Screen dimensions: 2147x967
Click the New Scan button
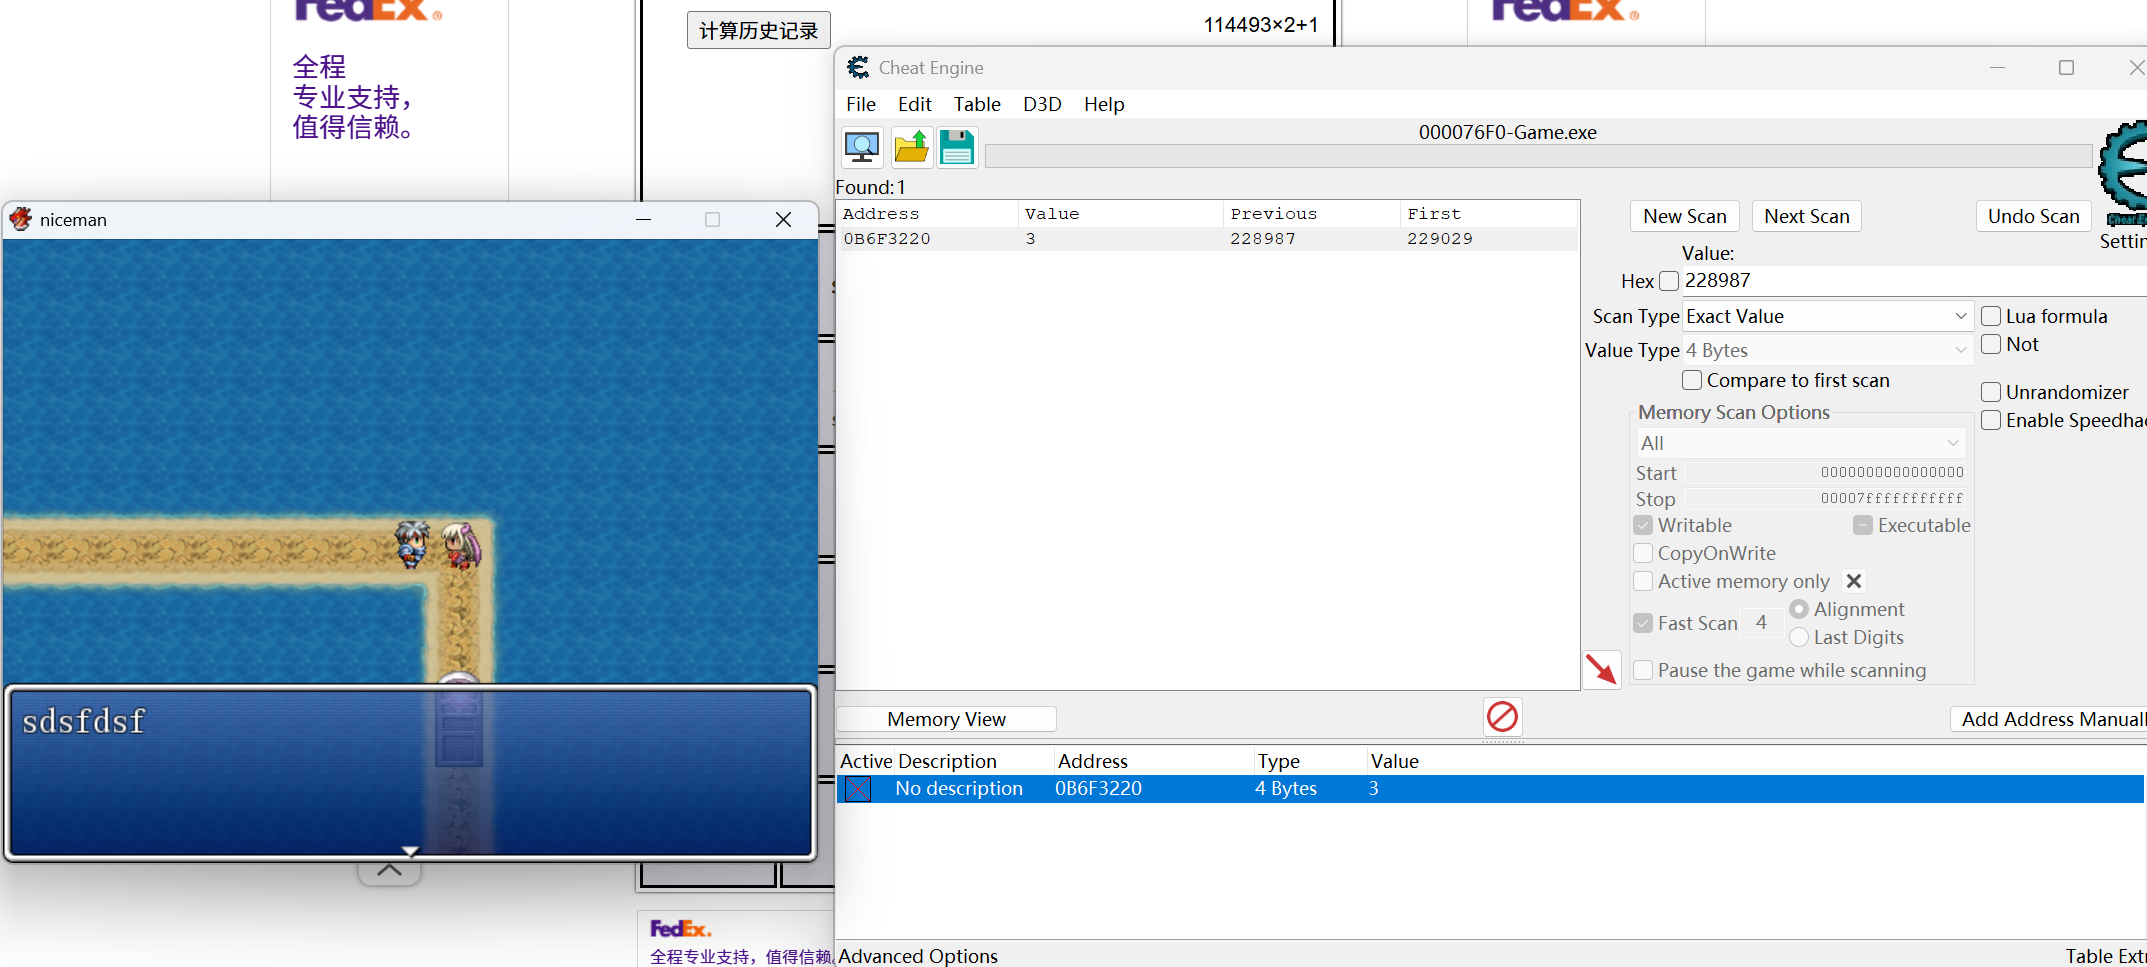coord(1685,216)
